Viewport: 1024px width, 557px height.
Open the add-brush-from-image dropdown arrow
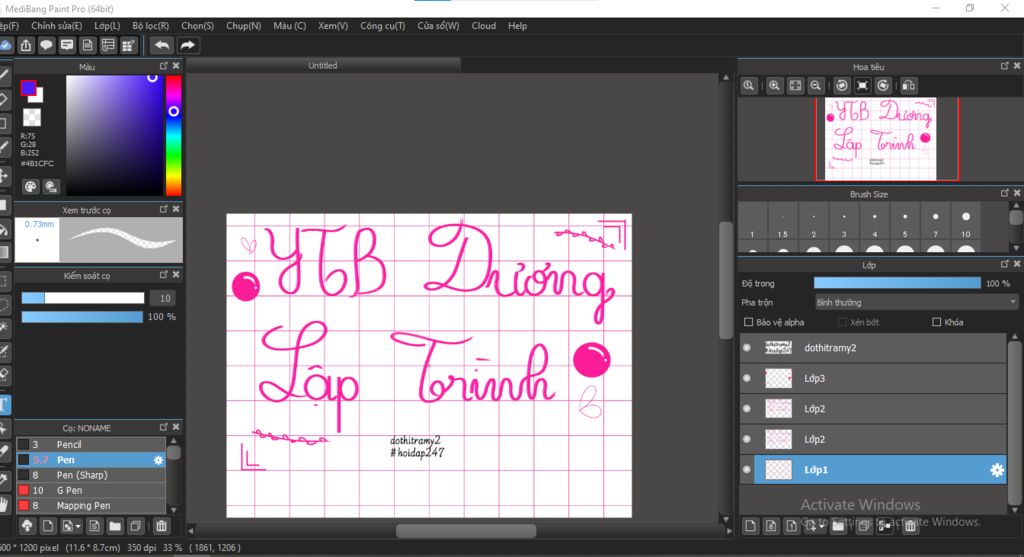tap(78, 526)
